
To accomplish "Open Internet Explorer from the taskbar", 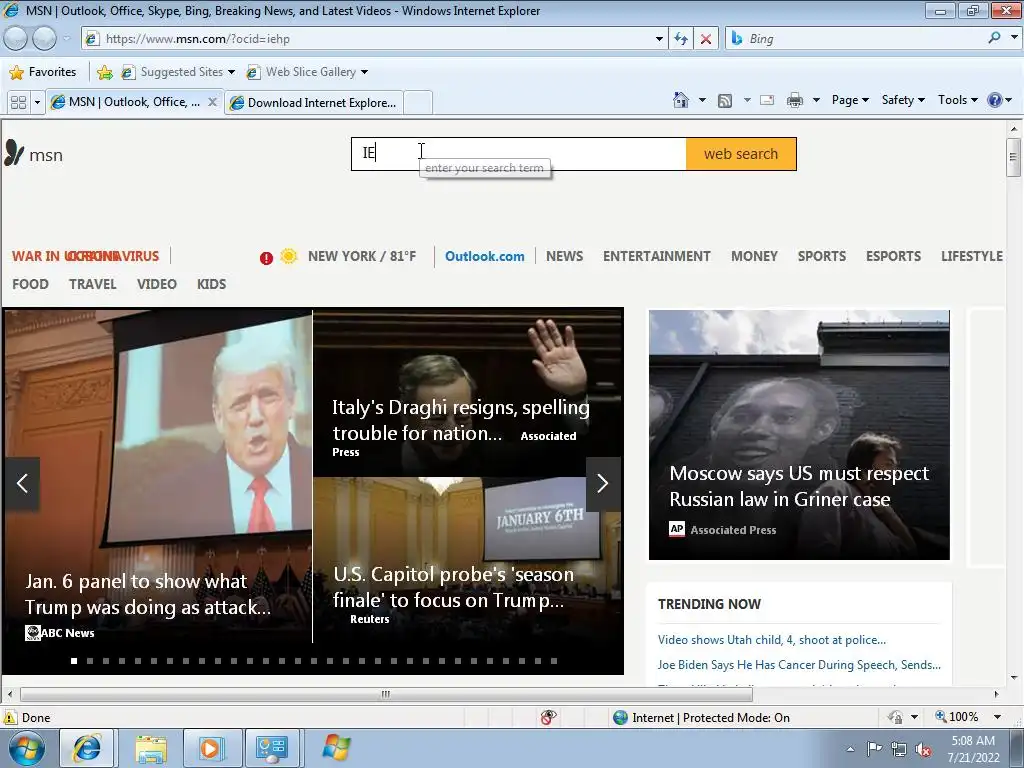I will tap(87, 748).
